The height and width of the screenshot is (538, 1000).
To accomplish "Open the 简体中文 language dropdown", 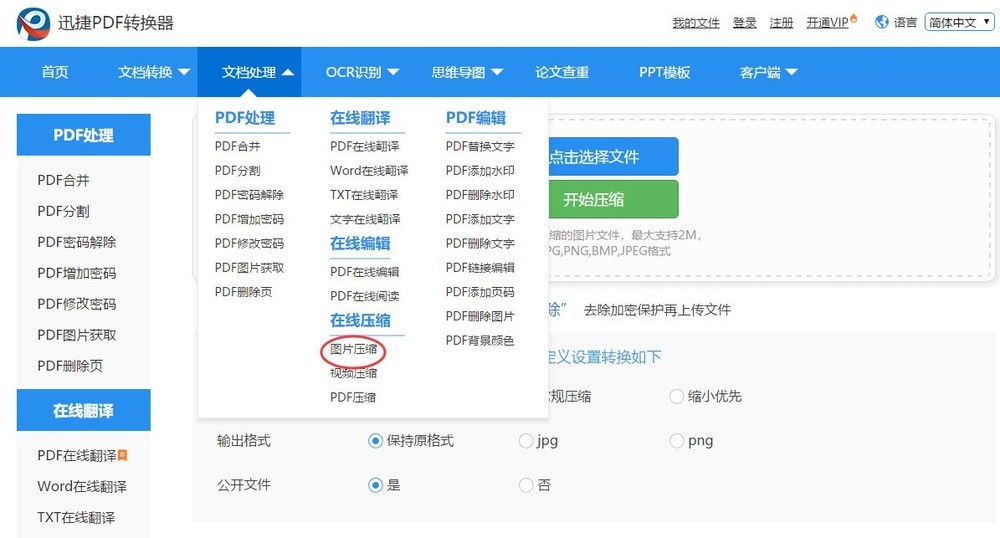I will click(x=959, y=22).
